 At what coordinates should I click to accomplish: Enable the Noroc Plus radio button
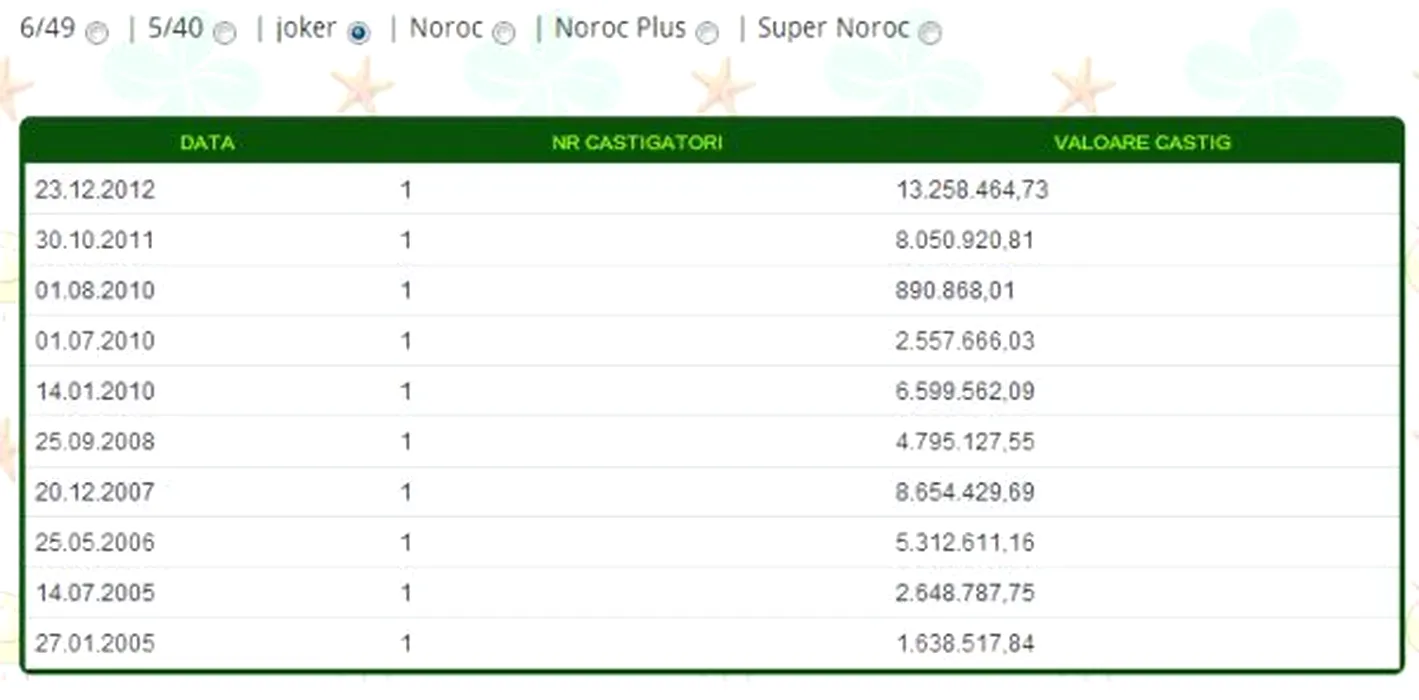coord(707,33)
